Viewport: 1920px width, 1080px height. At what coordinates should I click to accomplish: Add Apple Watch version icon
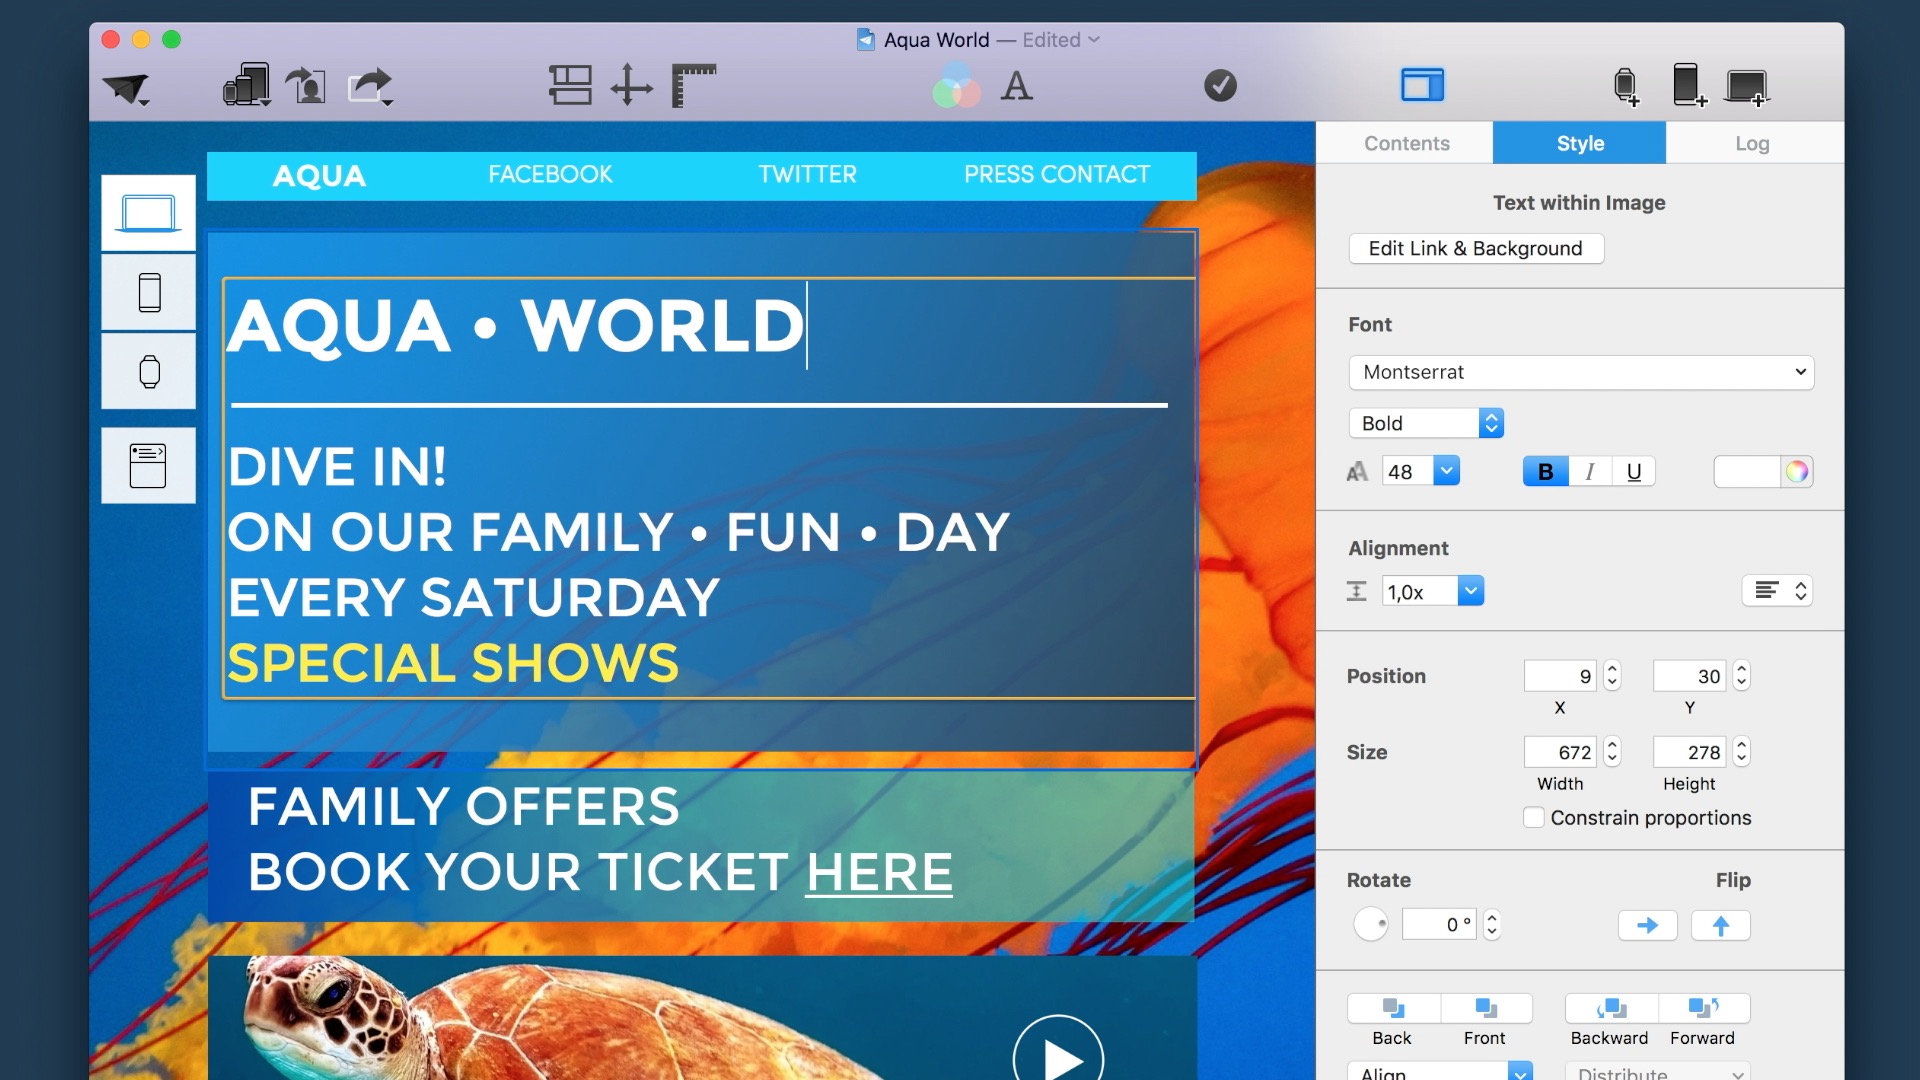(x=1627, y=86)
